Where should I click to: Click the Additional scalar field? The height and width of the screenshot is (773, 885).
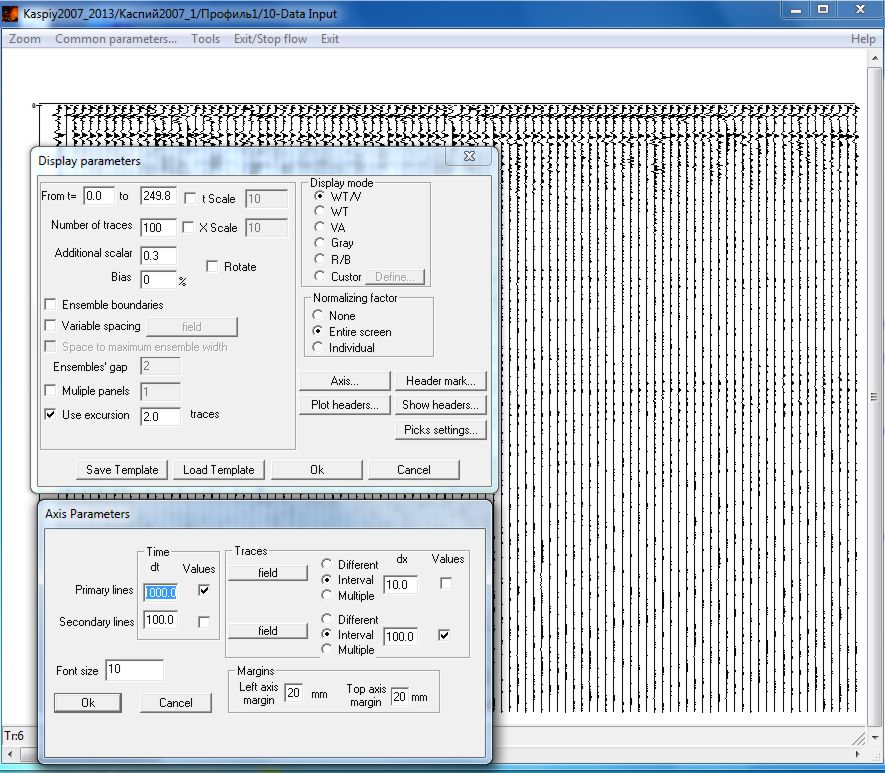158,256
